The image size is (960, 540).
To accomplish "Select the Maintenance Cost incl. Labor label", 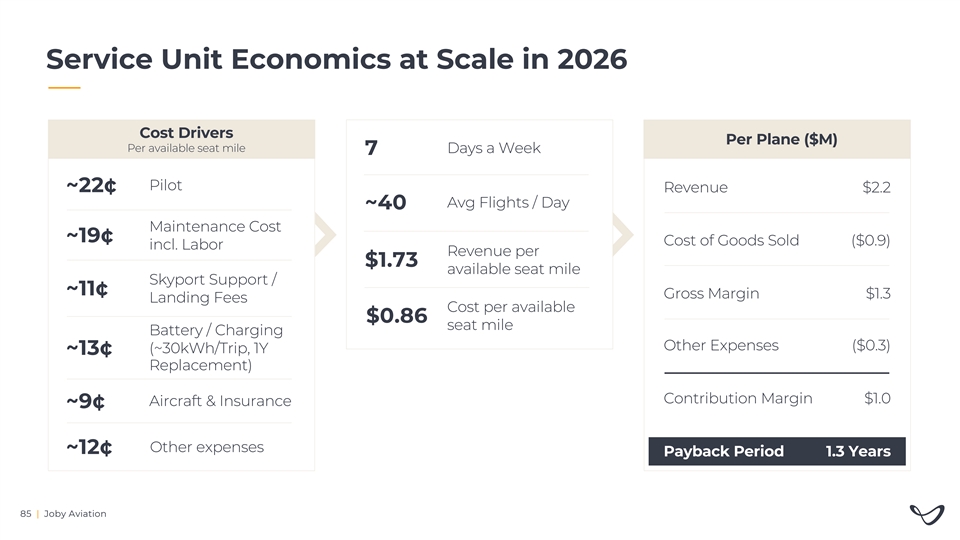I will click(215, 235).
